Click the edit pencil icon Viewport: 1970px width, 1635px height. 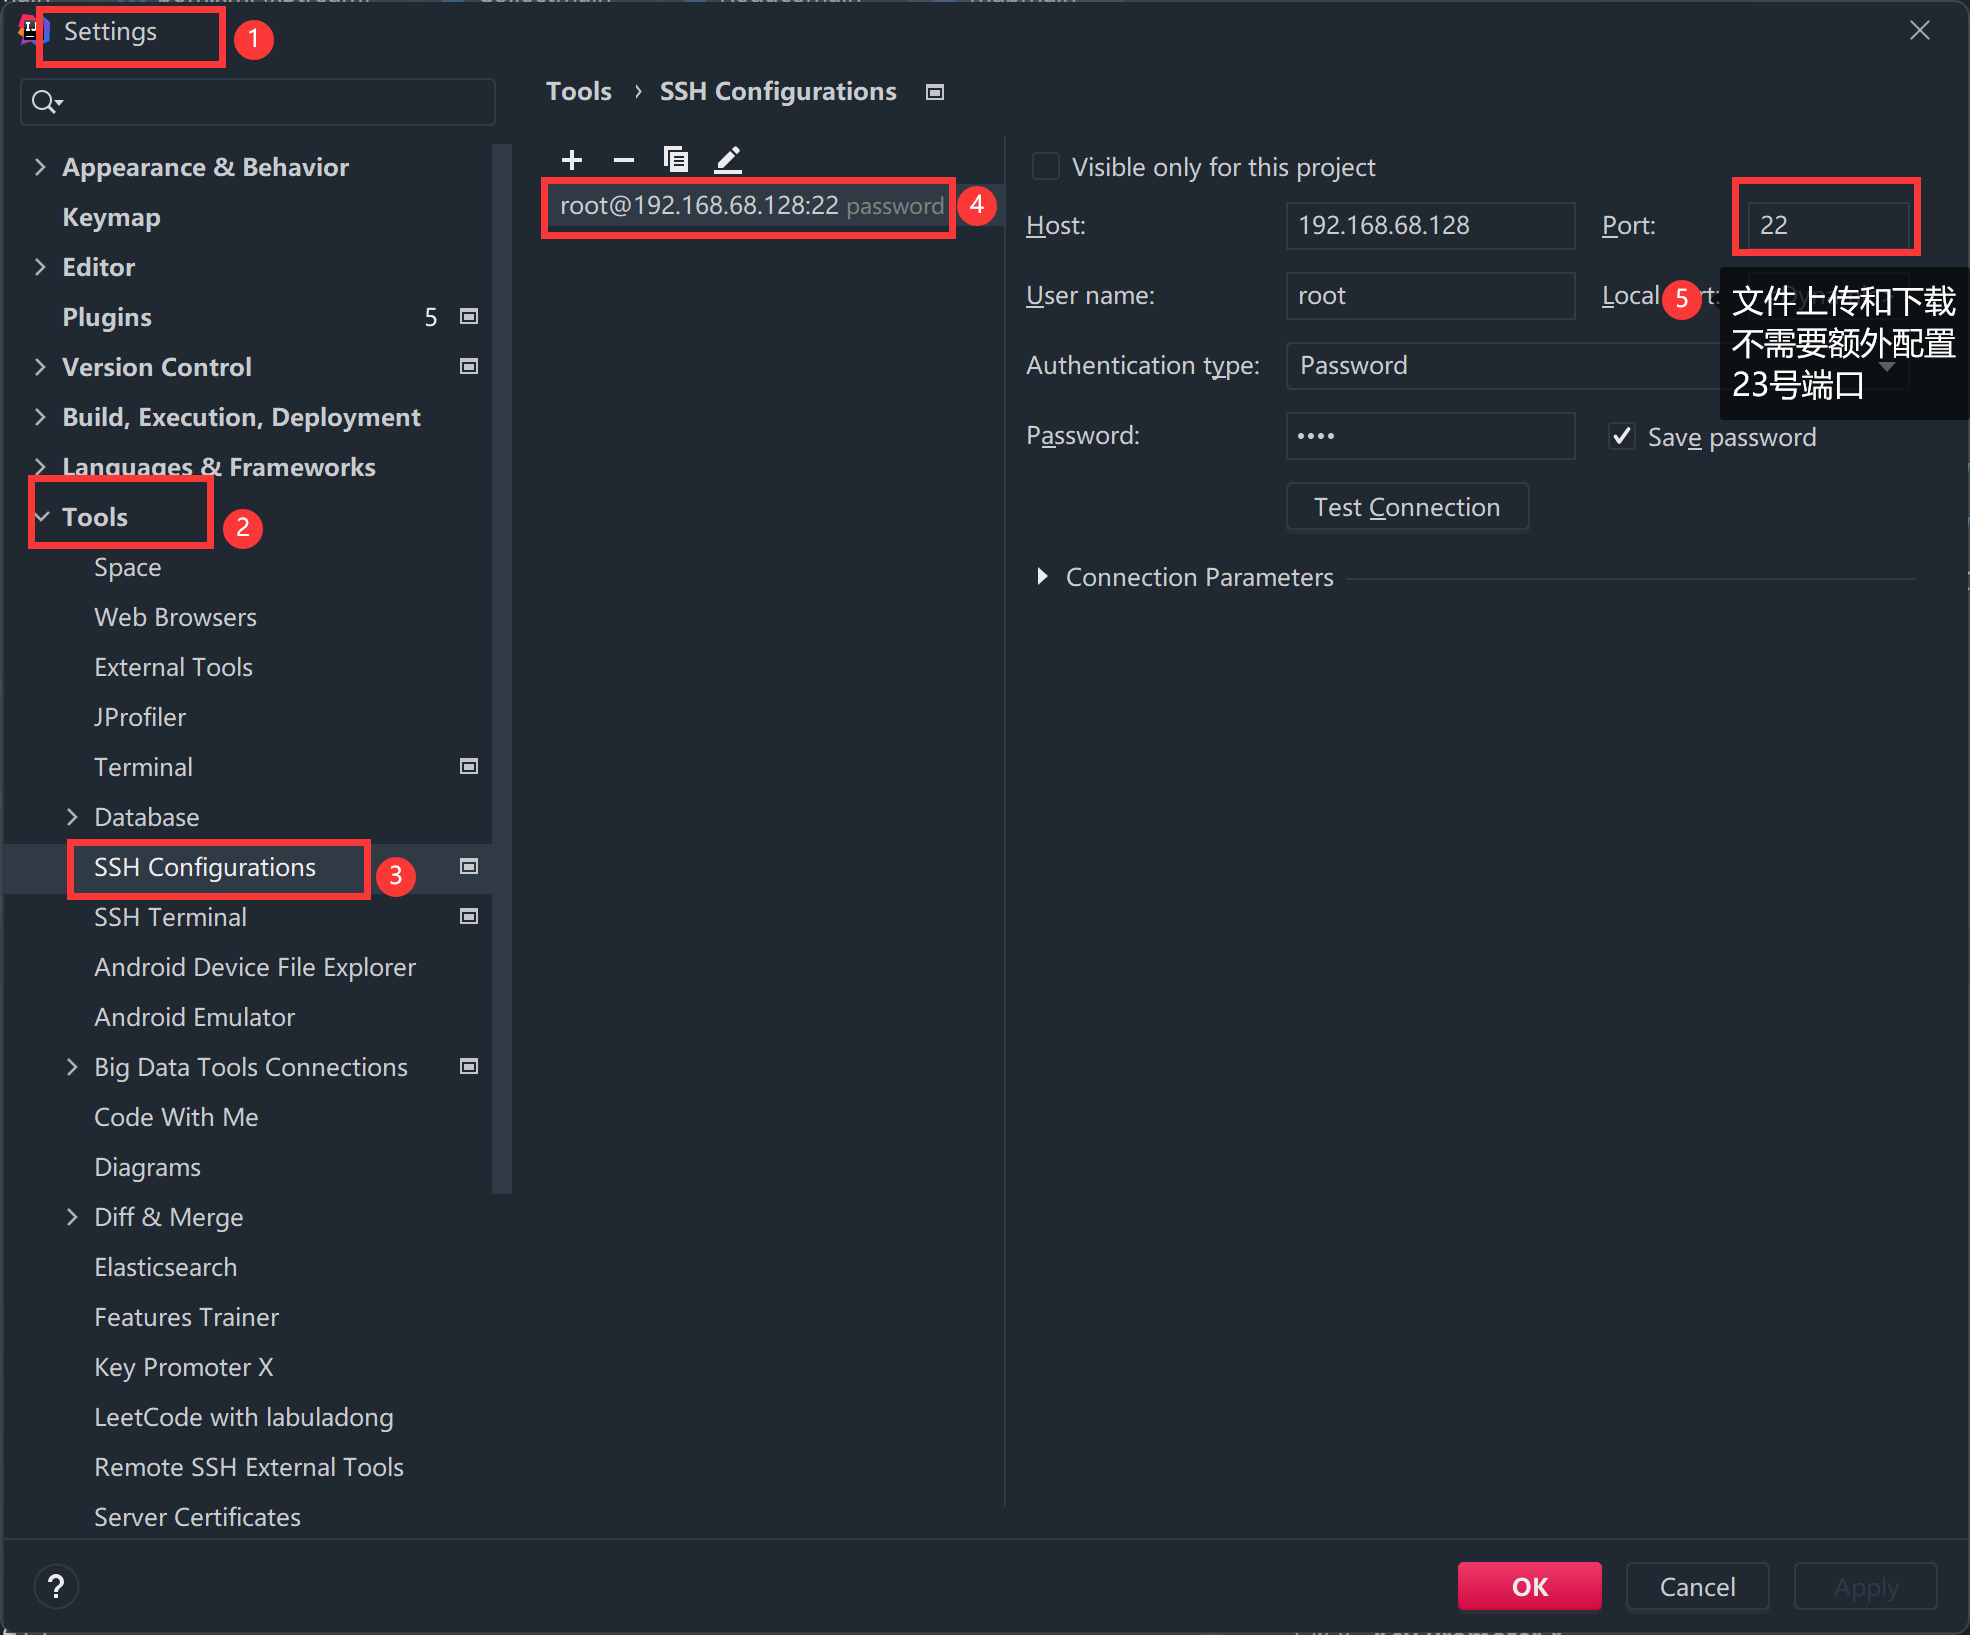click(x=728, y=160)
